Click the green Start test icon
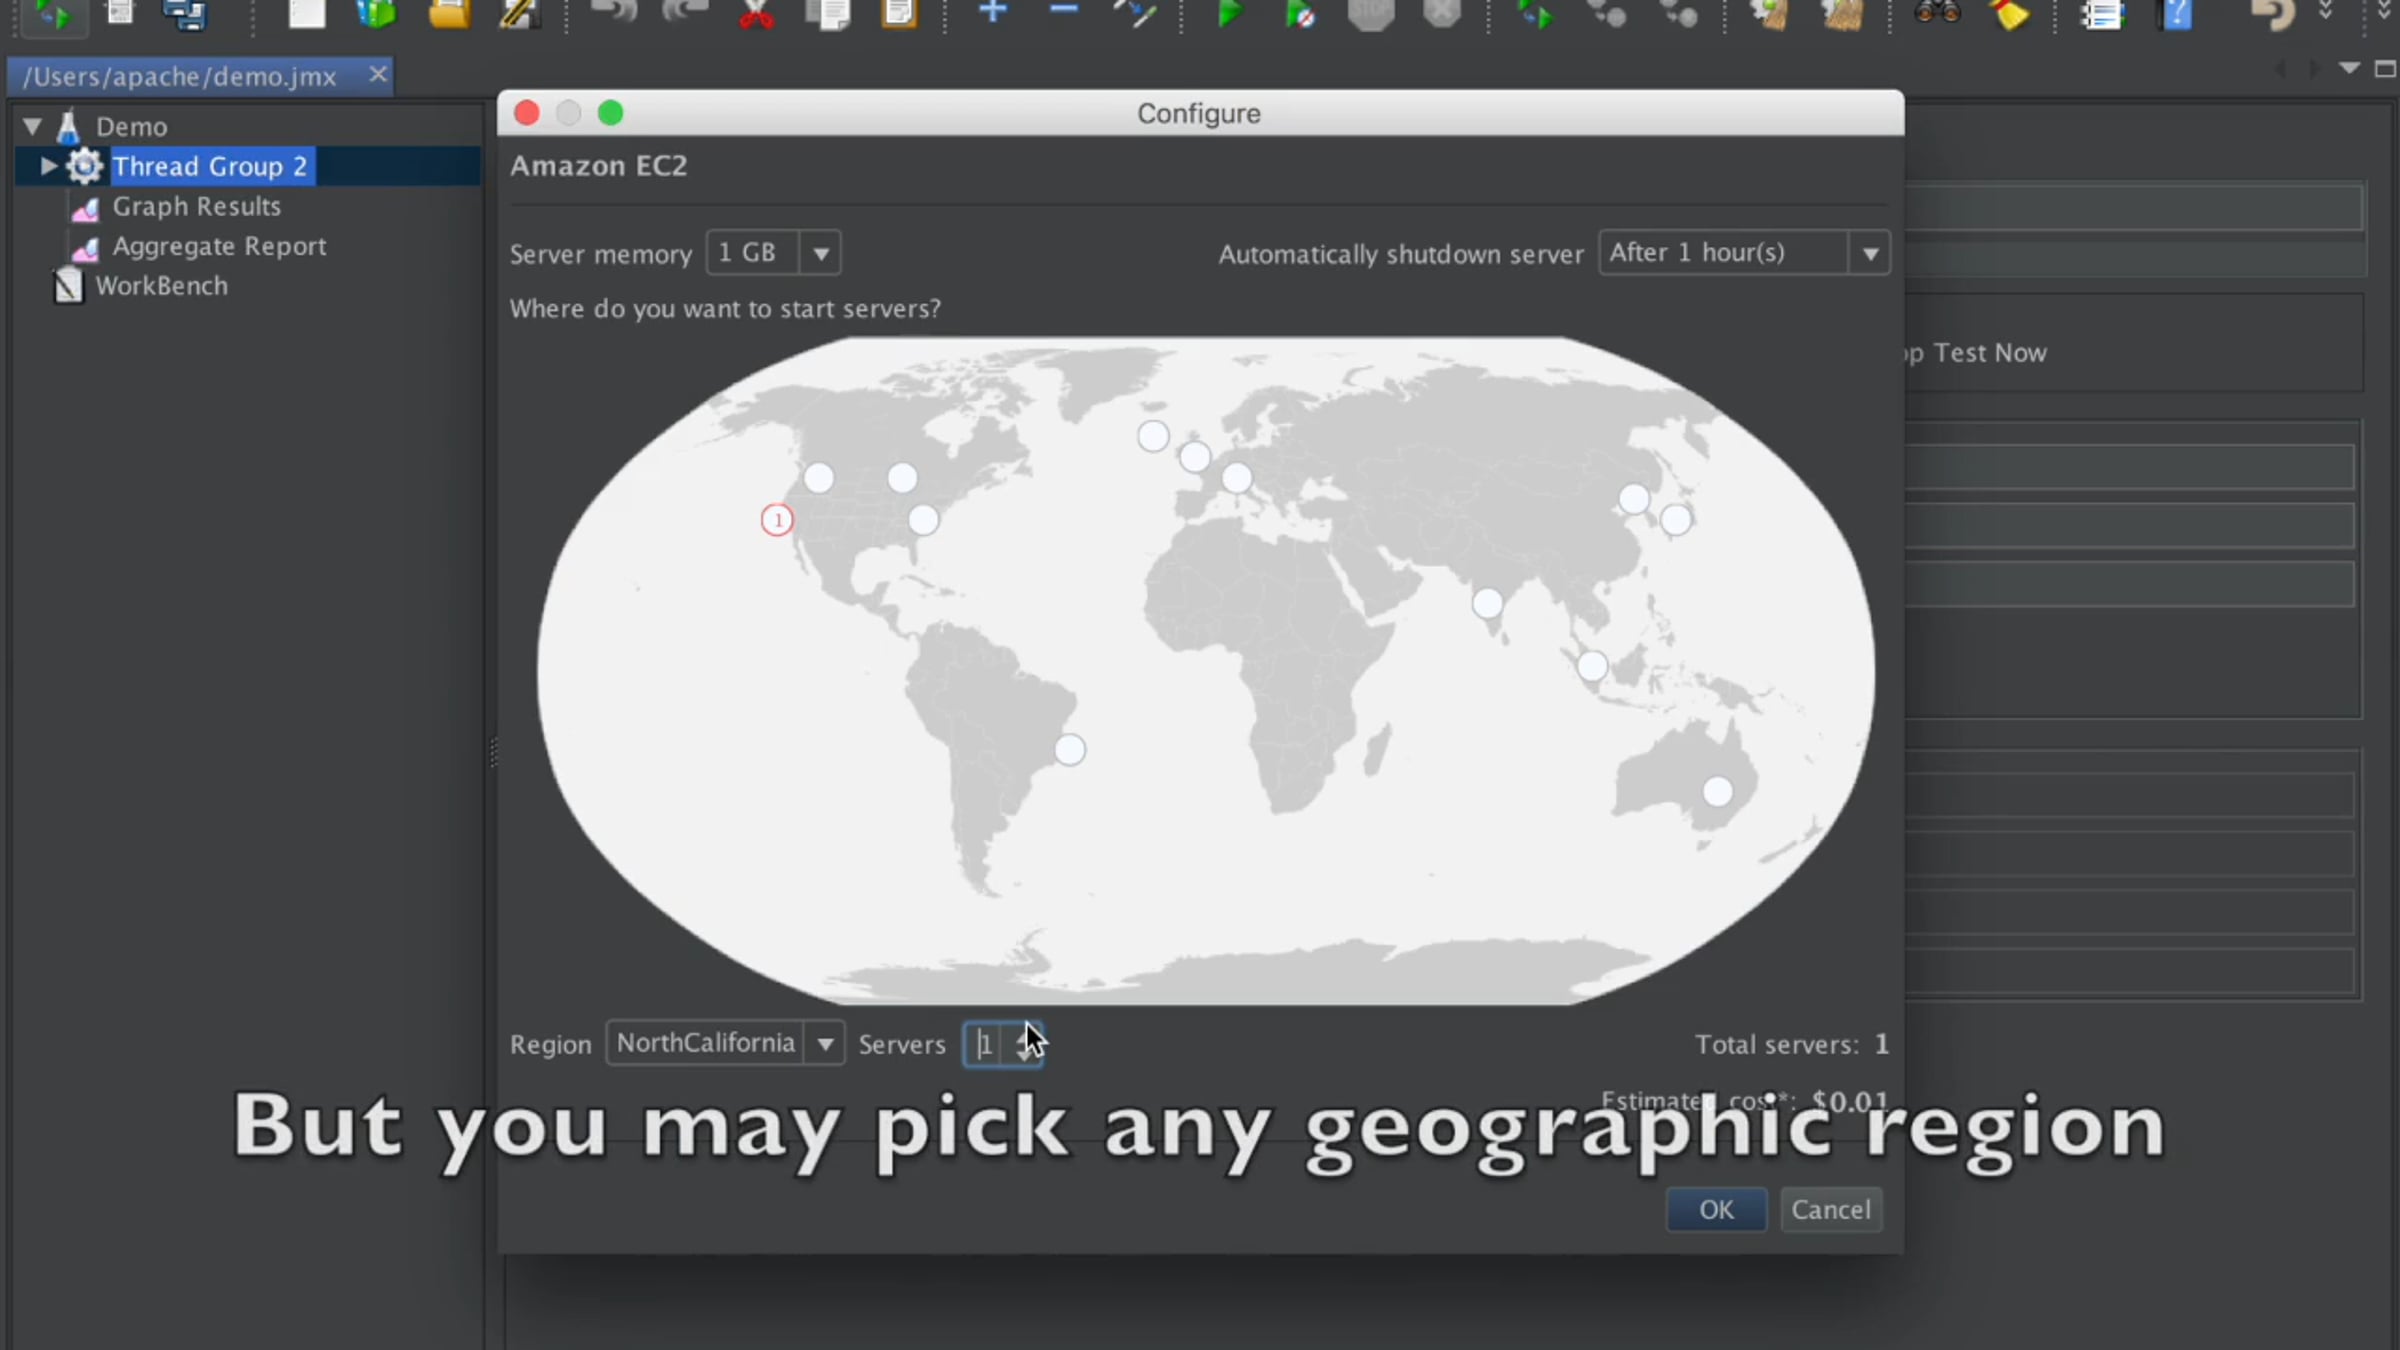The width and height of the screenshot is (2400, 1350). point(1230,13)
